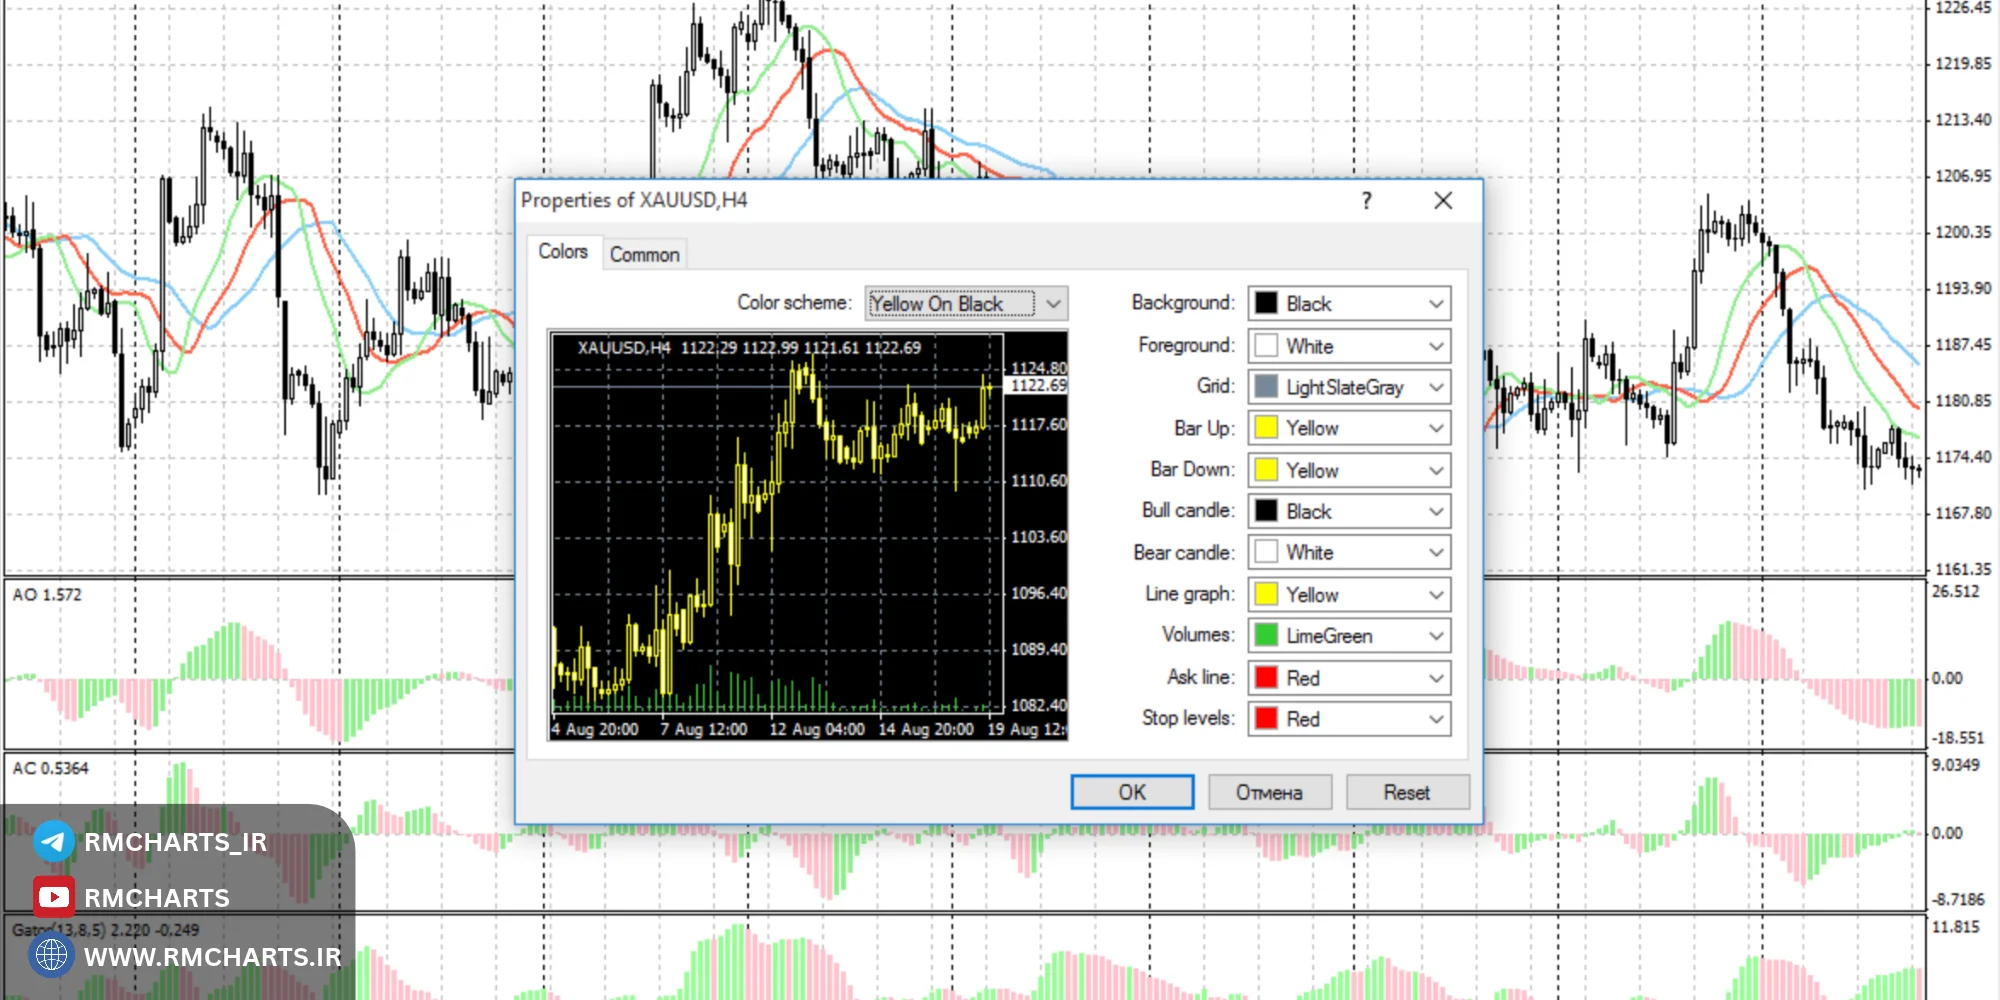Viewport: 2000px width, 1000px height.
Task: Click the question mark help icon in dialog
Action: tap(1366, 201)
